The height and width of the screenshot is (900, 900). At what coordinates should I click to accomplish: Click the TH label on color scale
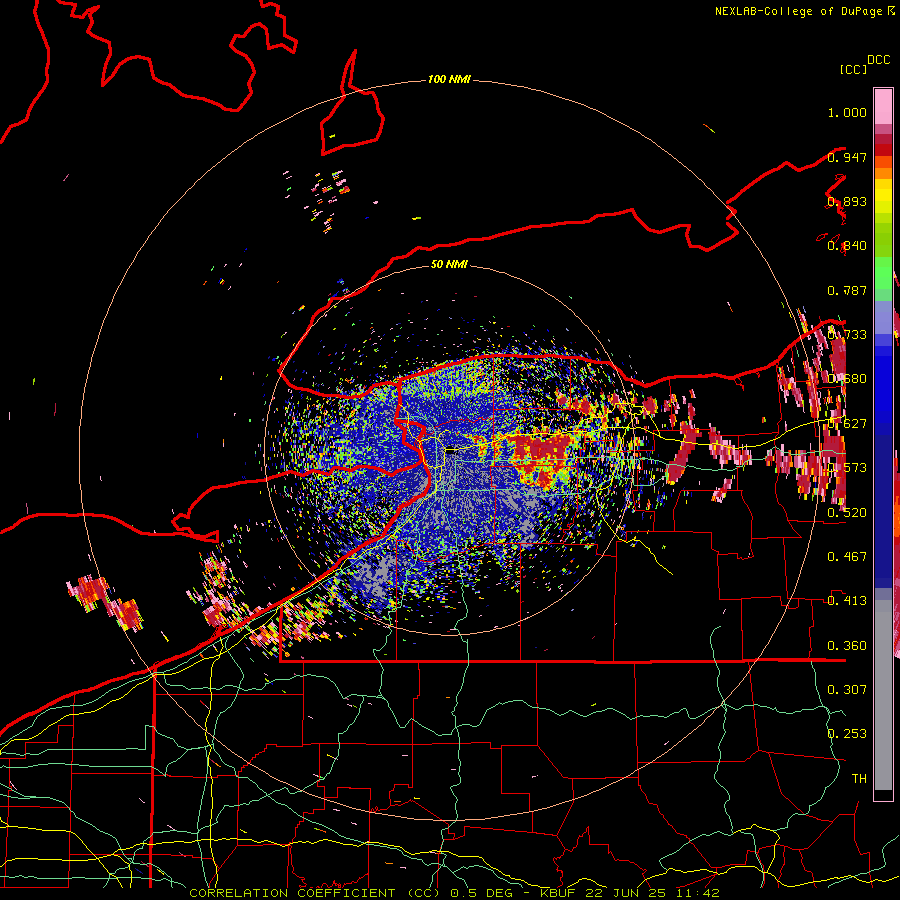tap(859, 778)
